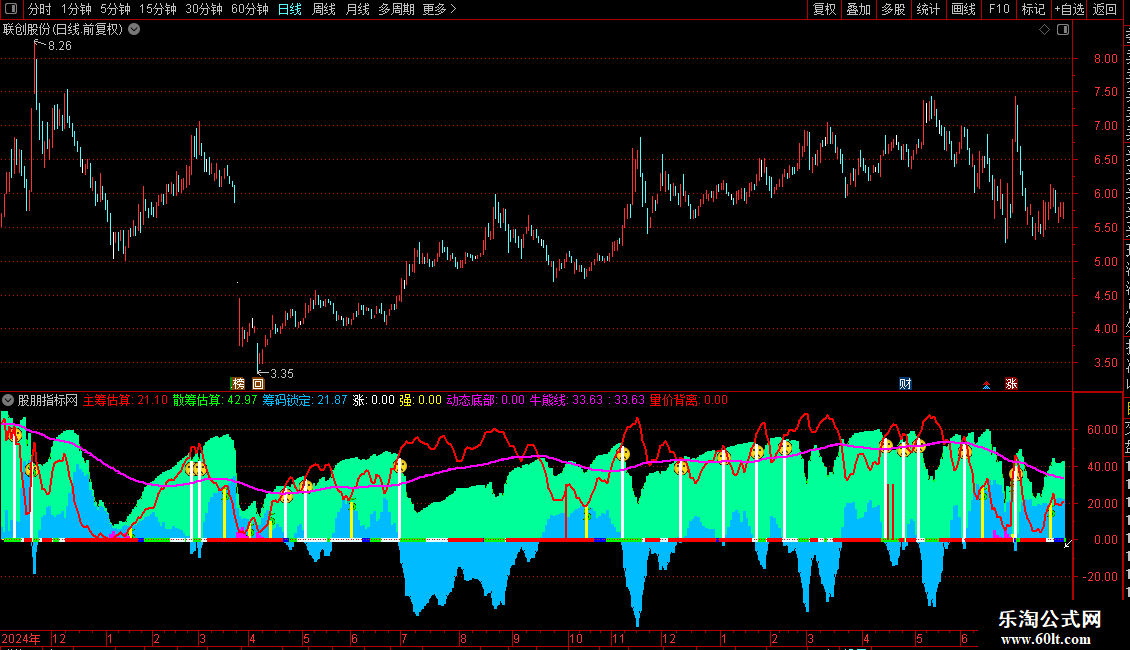The image size is (1130, 650).
Task: Select the 30分钟 period tab
Action: point(204,9)
